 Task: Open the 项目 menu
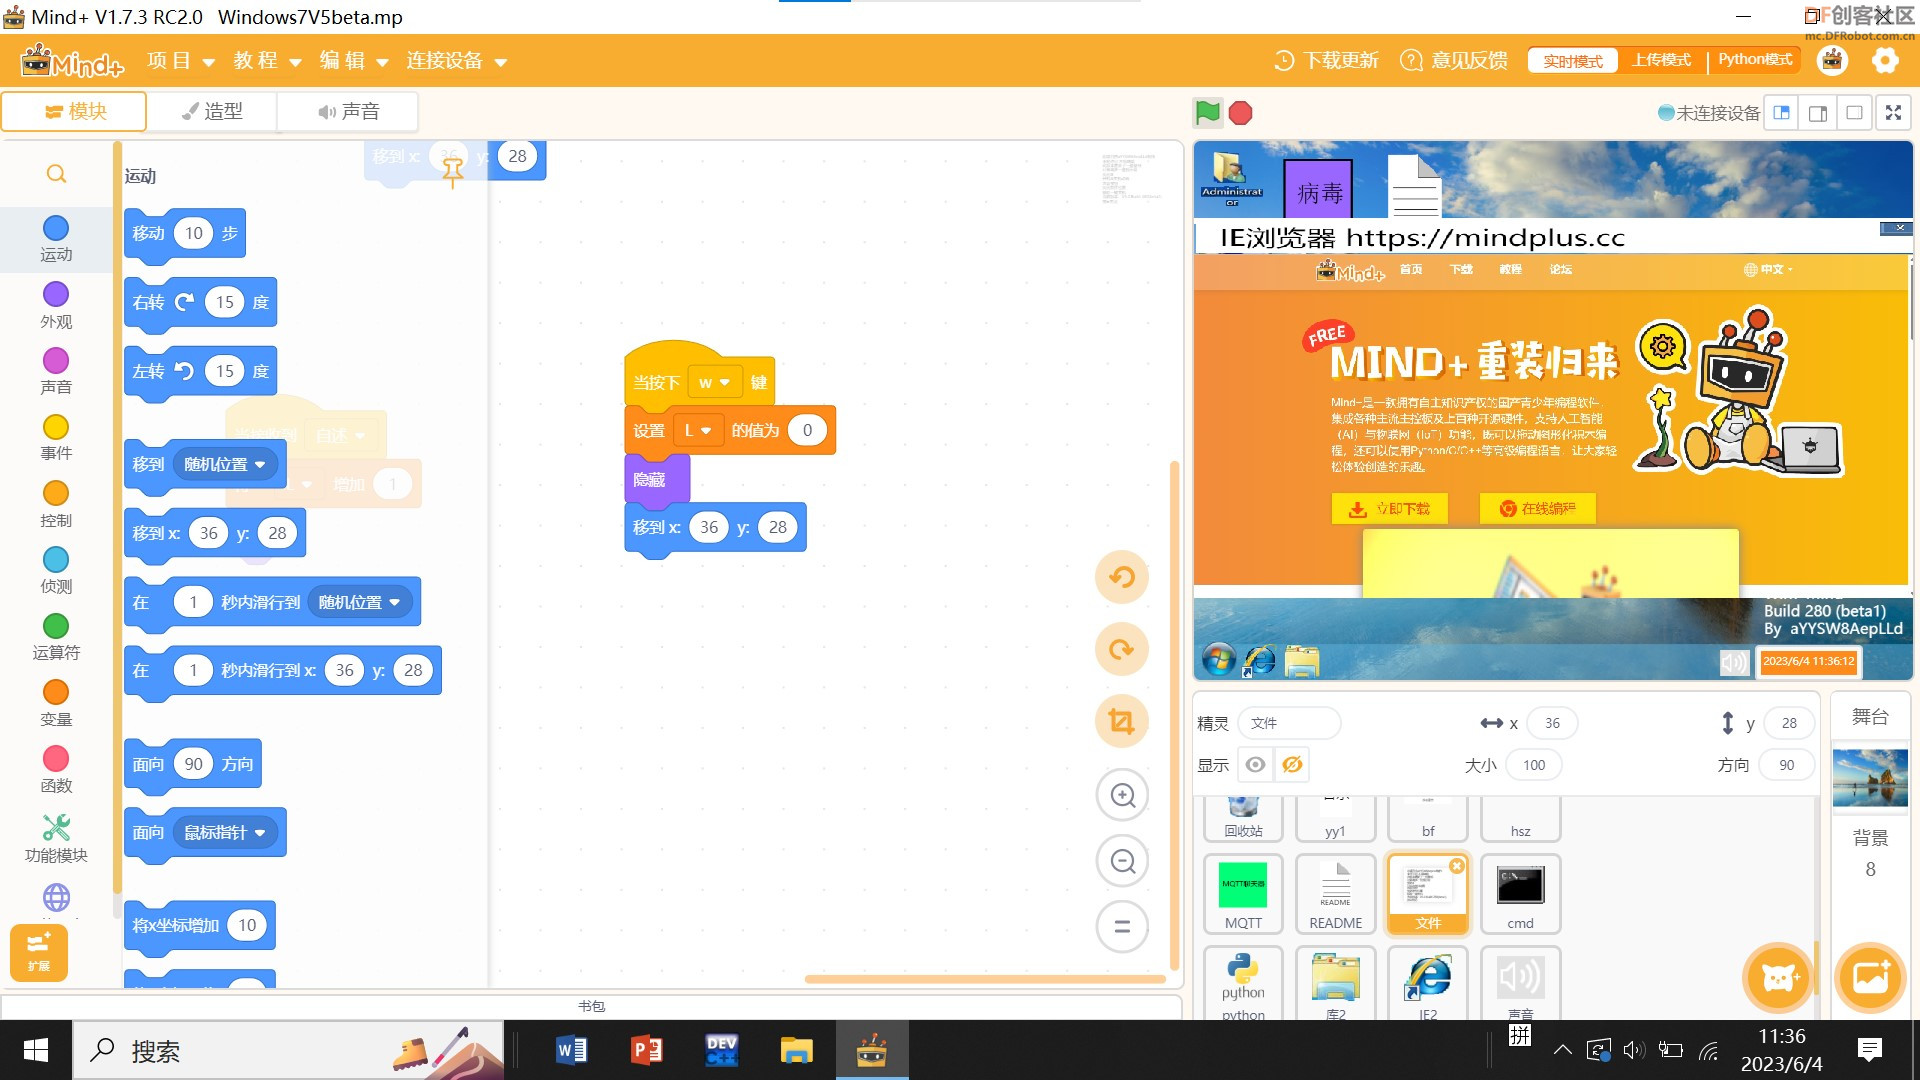181,61
